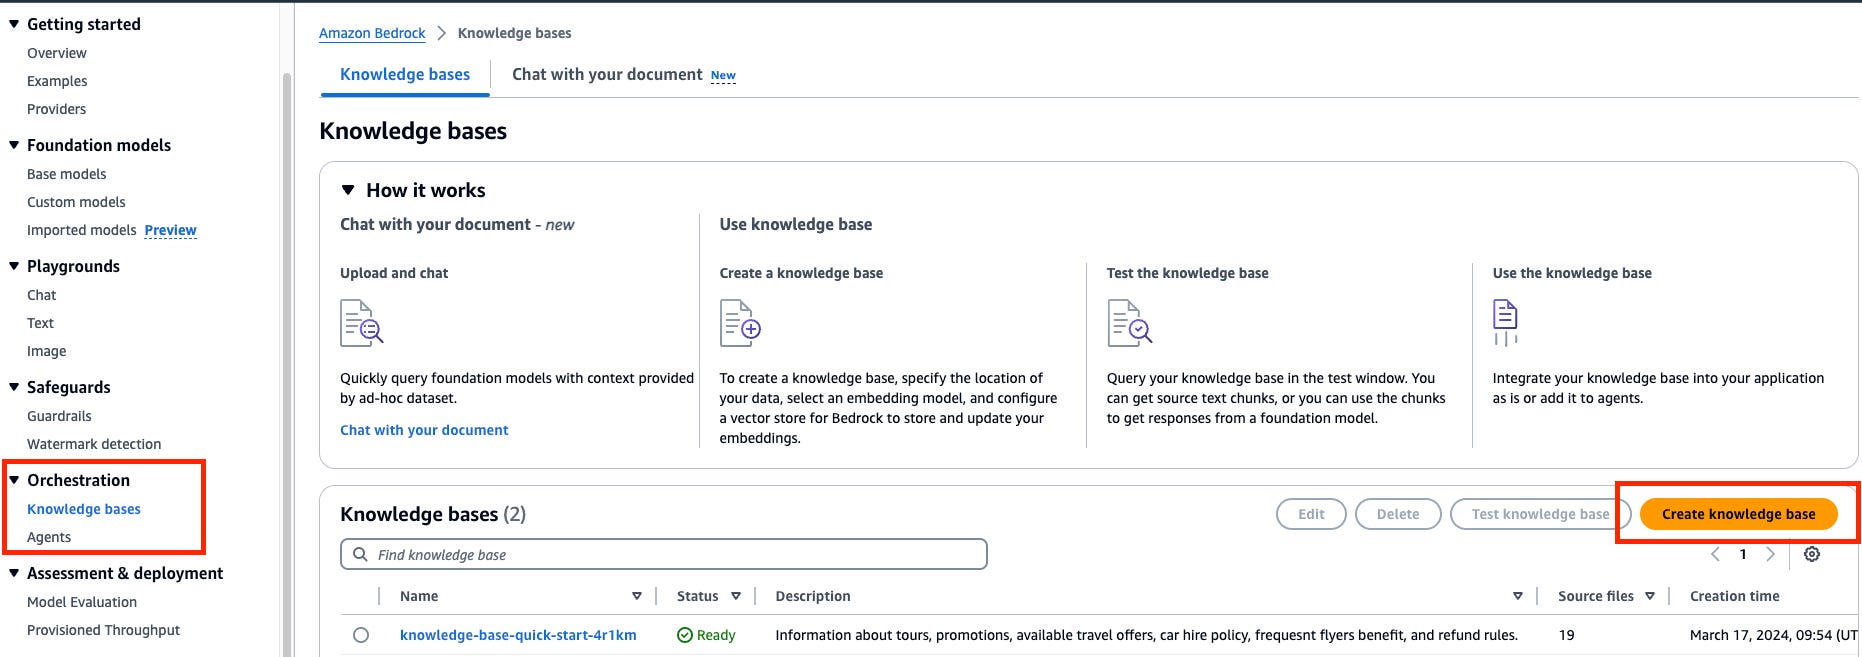Open Watermark detection in the sidebar
This screenshot has width=1862, height=657.
(94, 444)
